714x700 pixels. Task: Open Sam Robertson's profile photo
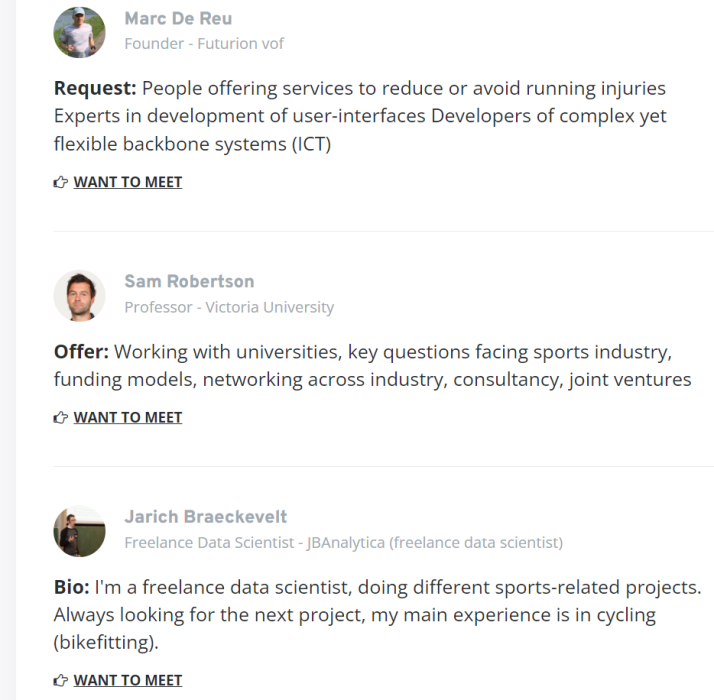[x=79, y=295]
